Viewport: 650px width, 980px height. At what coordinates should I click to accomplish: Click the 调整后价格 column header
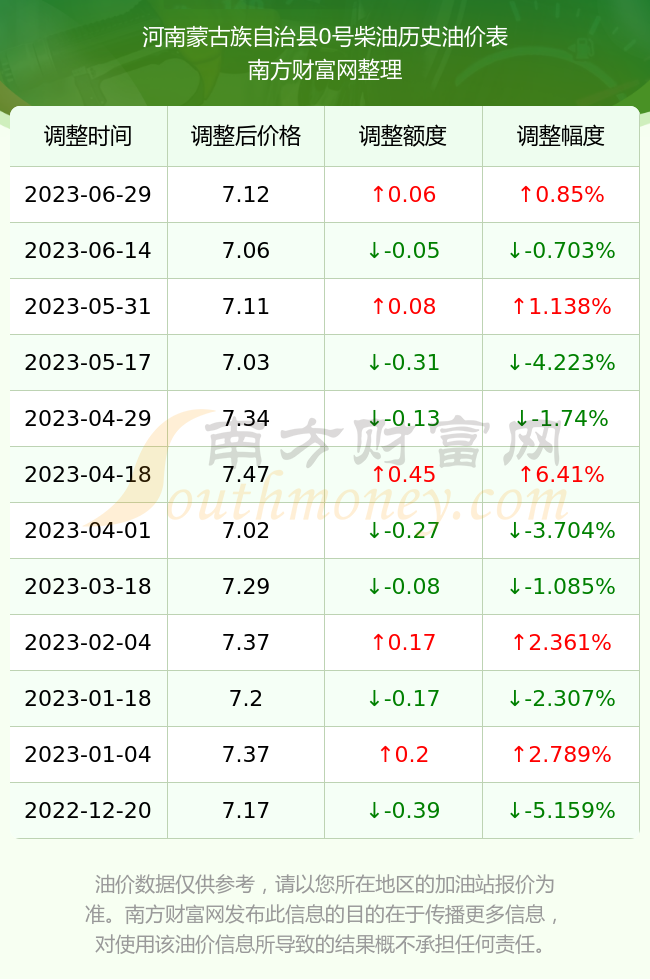pos(246,136)
